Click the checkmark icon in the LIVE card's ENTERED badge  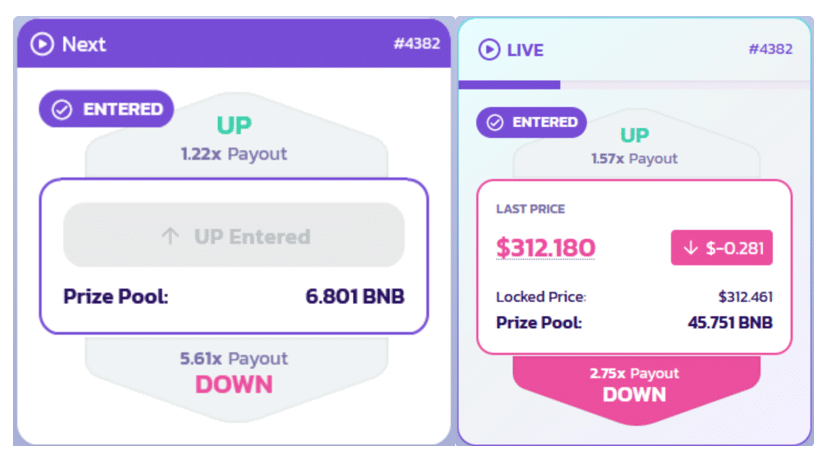tap(494, 123)
